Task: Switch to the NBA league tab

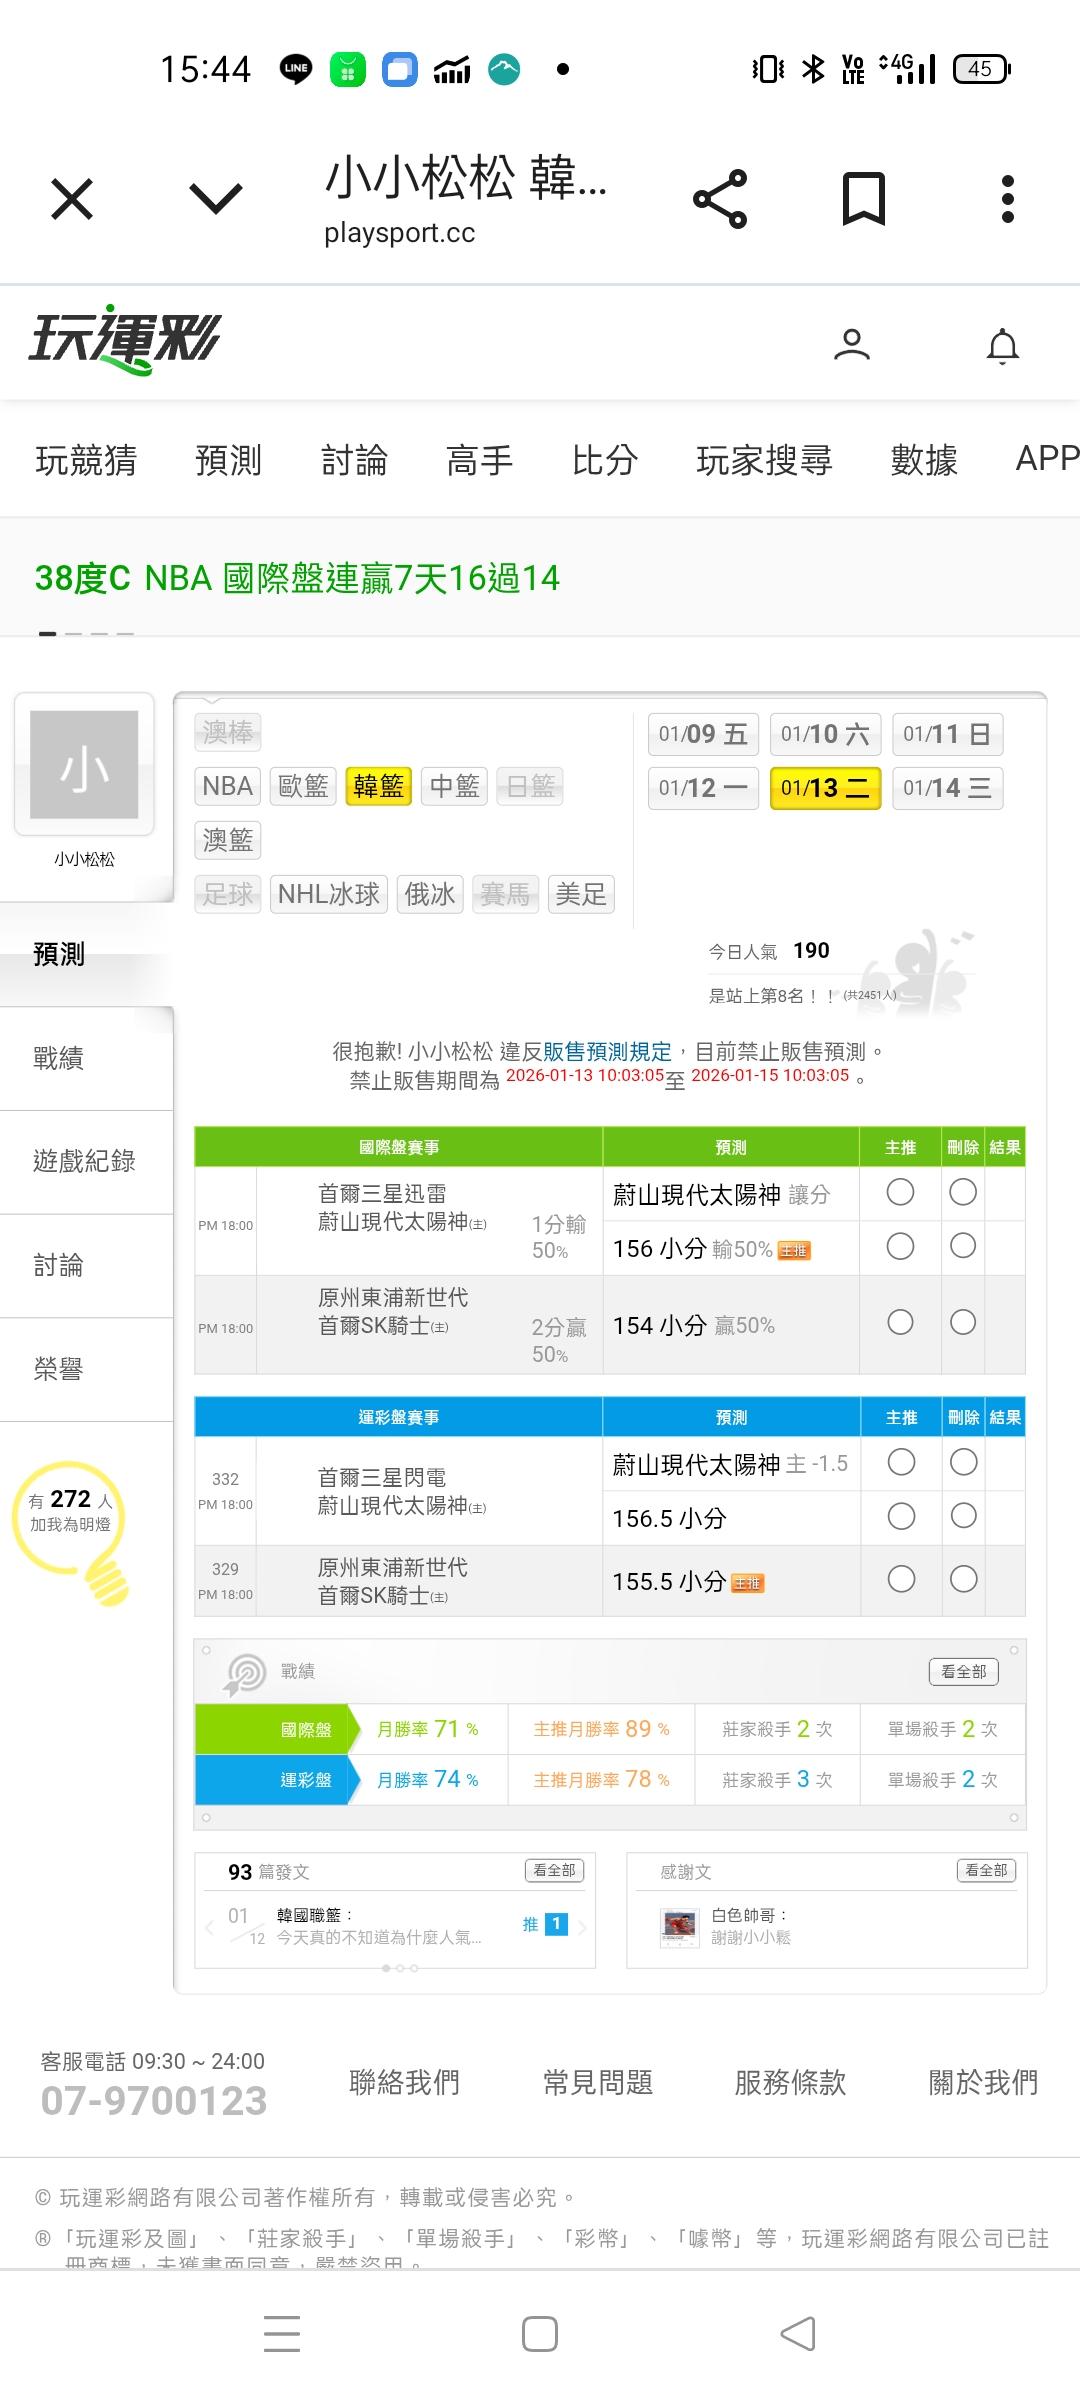Action: 227,787
